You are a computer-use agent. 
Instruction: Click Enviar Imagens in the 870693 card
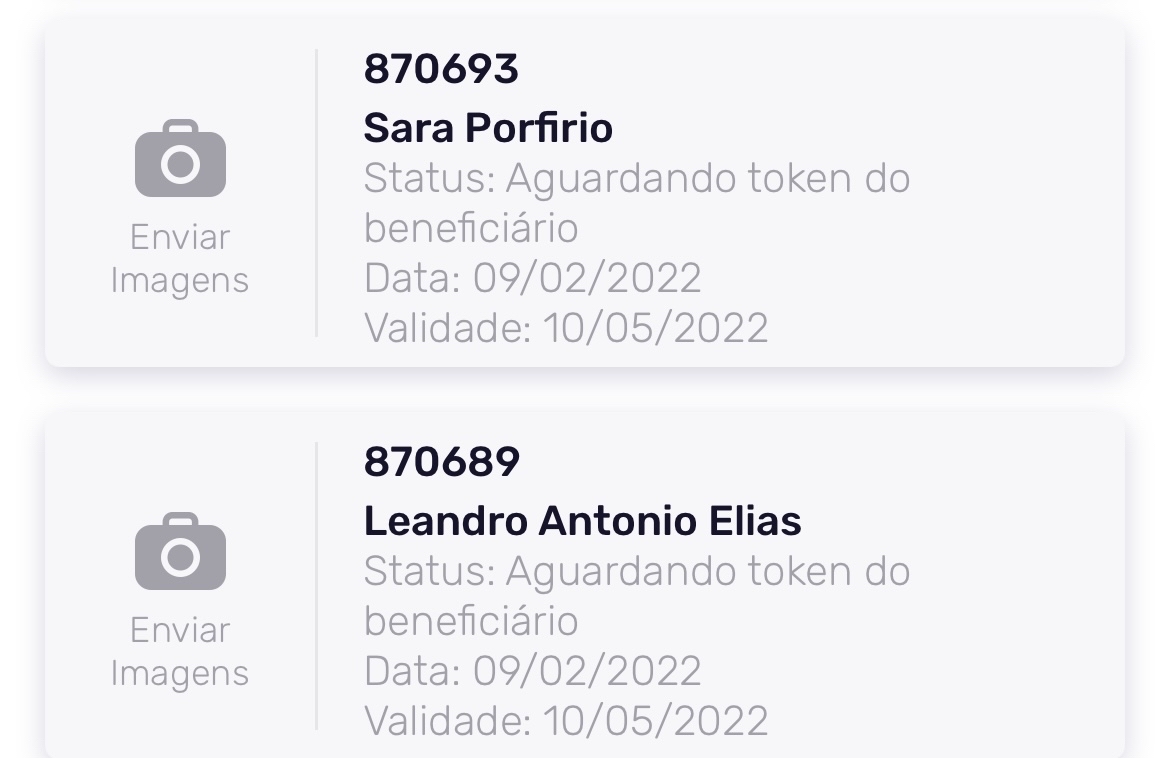coord(180,259)
